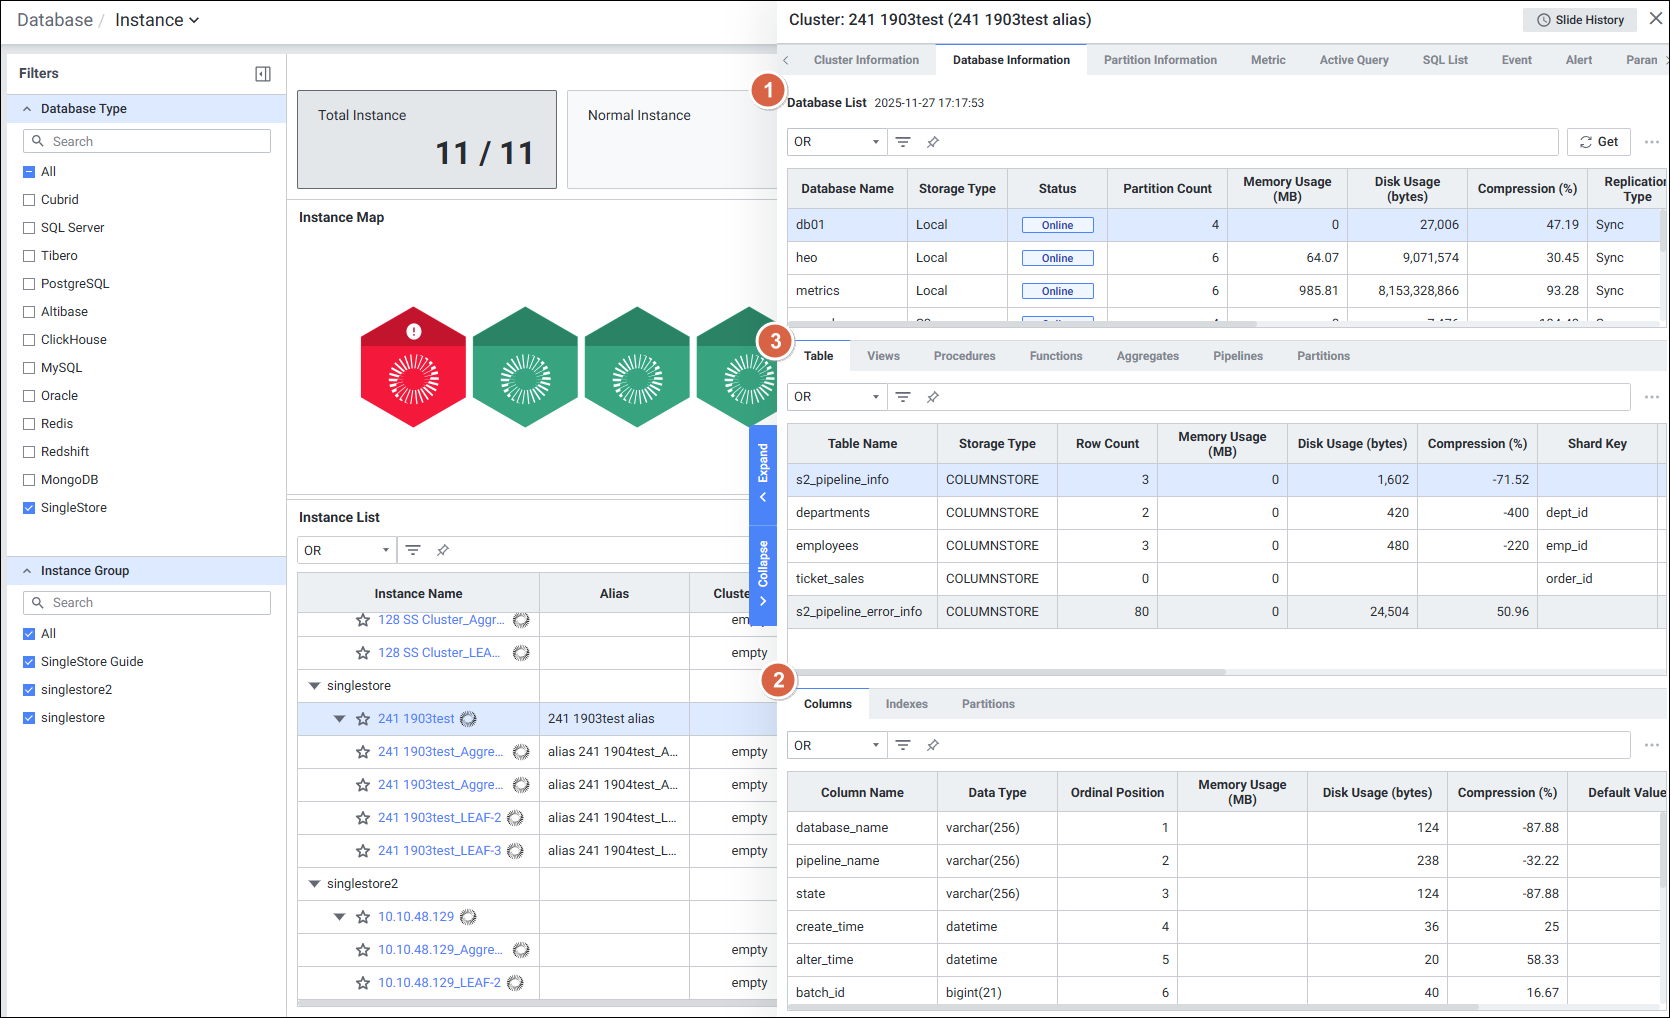Collapse the singlestore2 tree group

tap(314, 884)
